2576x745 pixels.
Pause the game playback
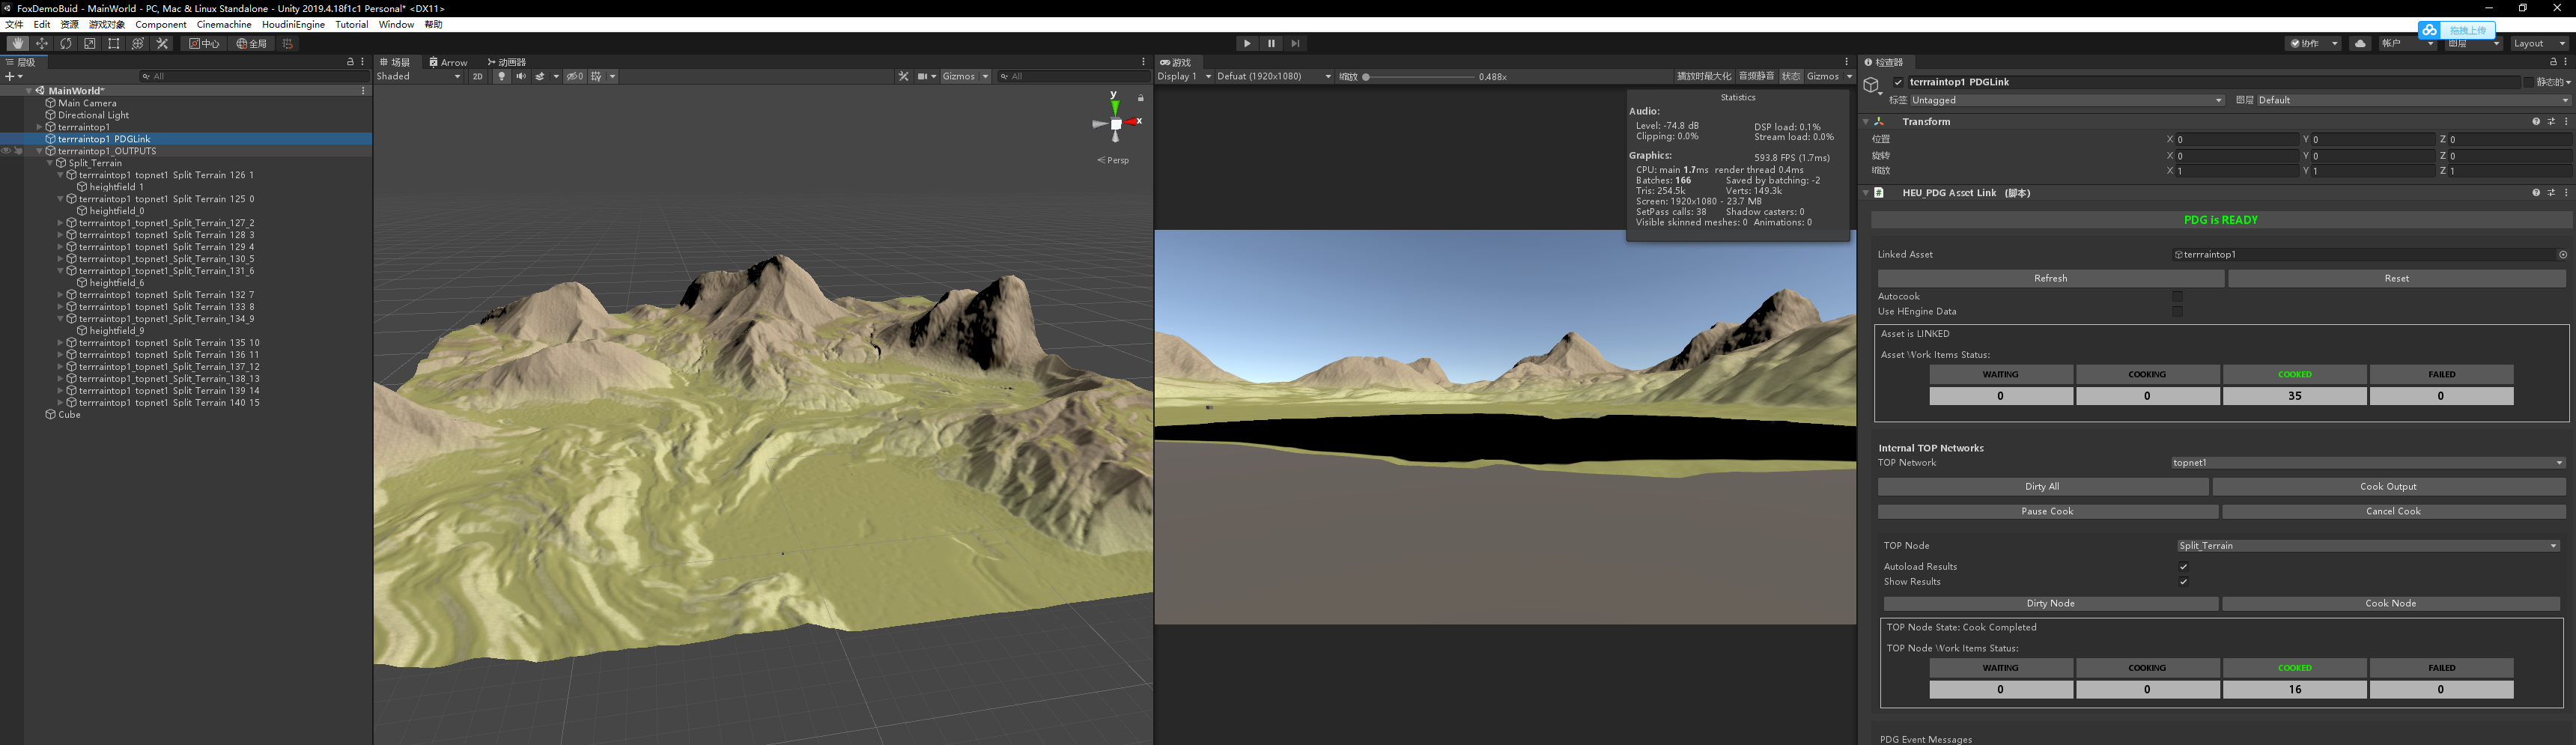[x=1271, y=44]
